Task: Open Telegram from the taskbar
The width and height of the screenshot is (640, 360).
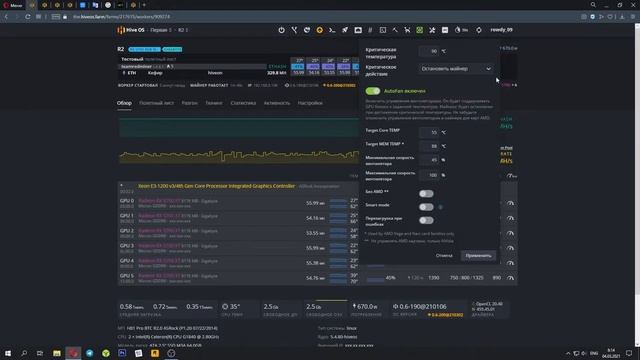Action: 89,353
